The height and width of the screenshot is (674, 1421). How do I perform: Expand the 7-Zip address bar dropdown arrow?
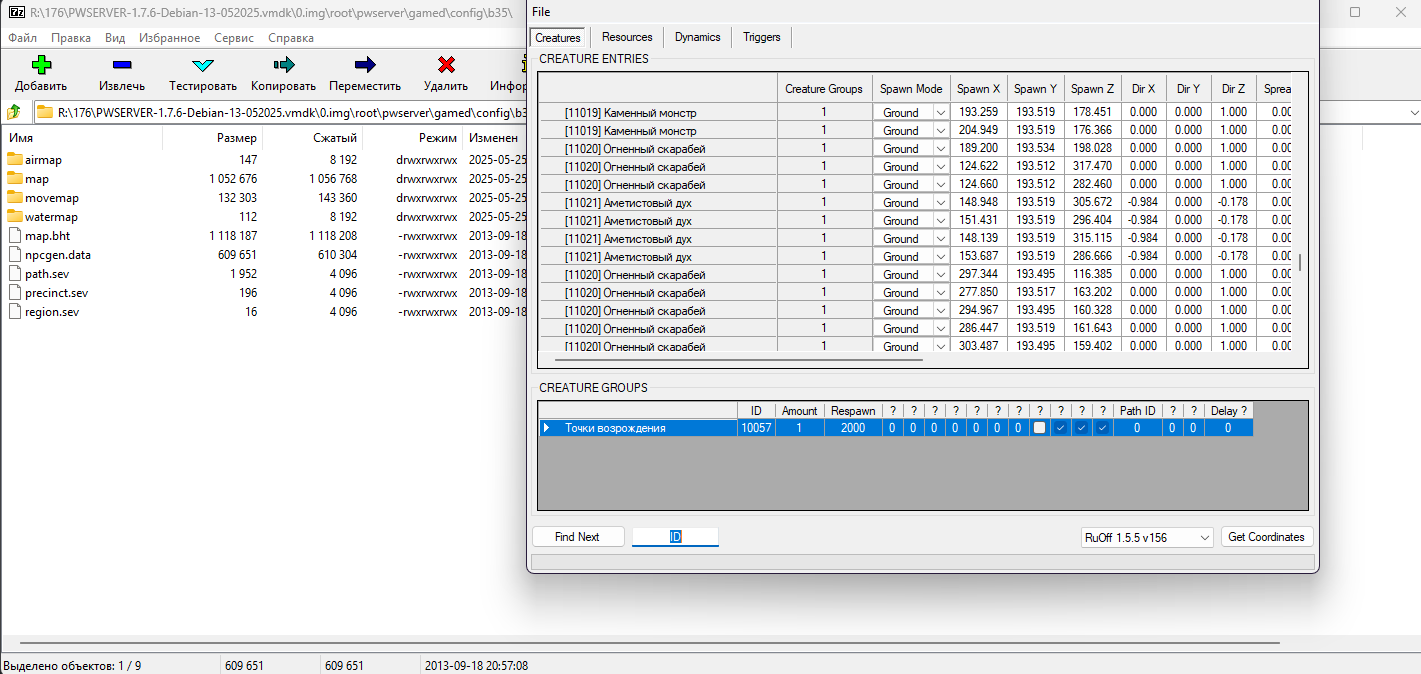(1412, 113)
